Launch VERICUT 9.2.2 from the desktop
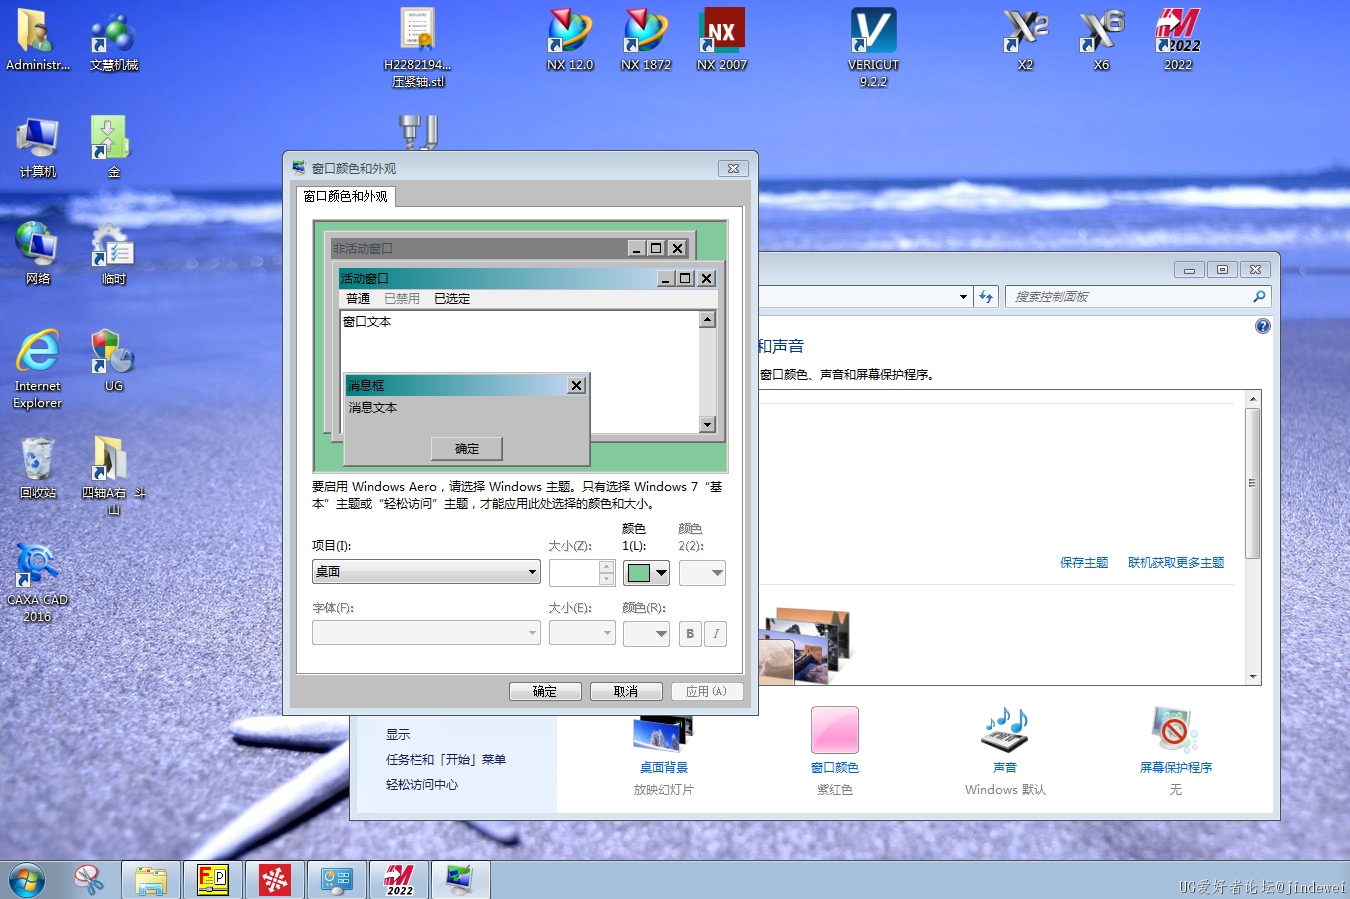This screenshot has width=1350, height=899. tap(873, 47)
